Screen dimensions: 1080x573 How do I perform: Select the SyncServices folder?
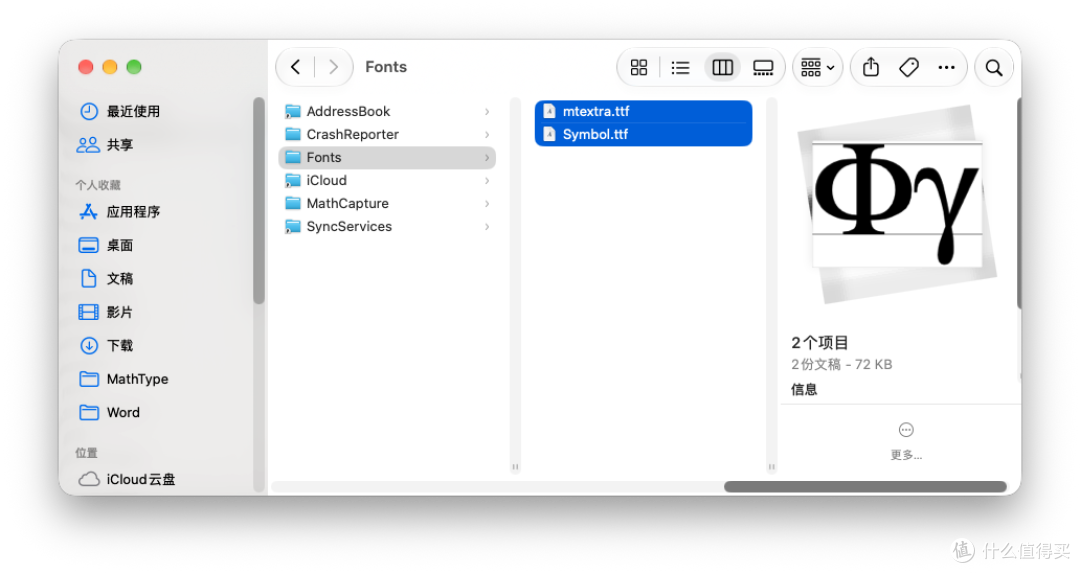[x=387, y=227]
